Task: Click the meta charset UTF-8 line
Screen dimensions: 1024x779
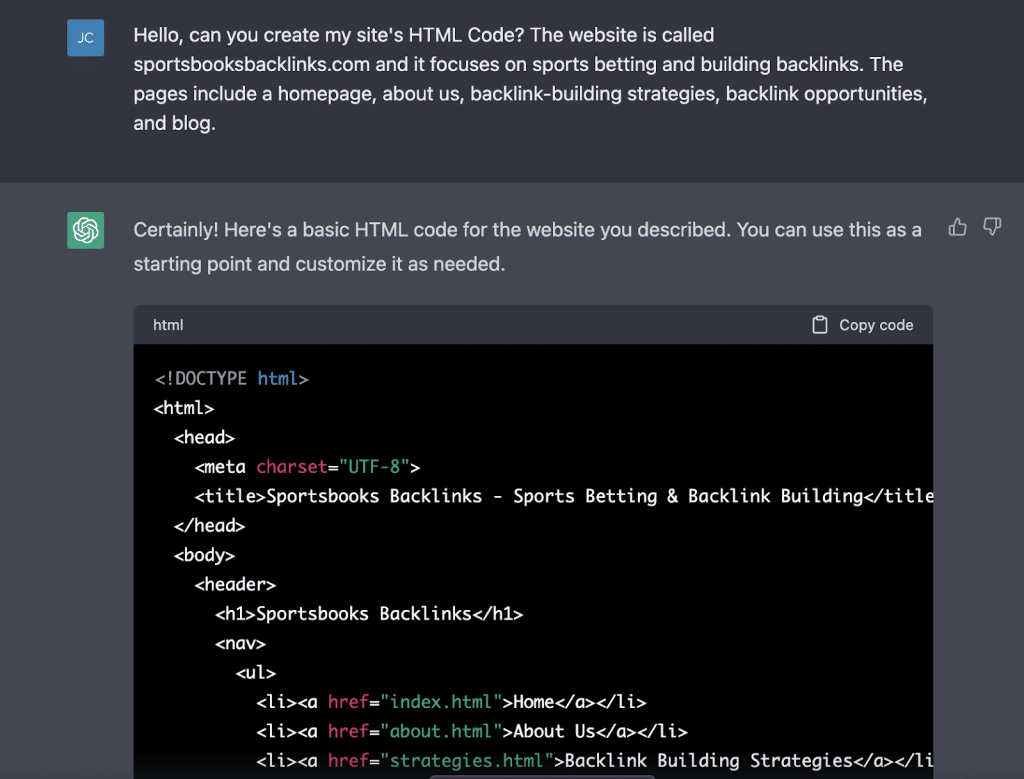Action: click(308, 467)
